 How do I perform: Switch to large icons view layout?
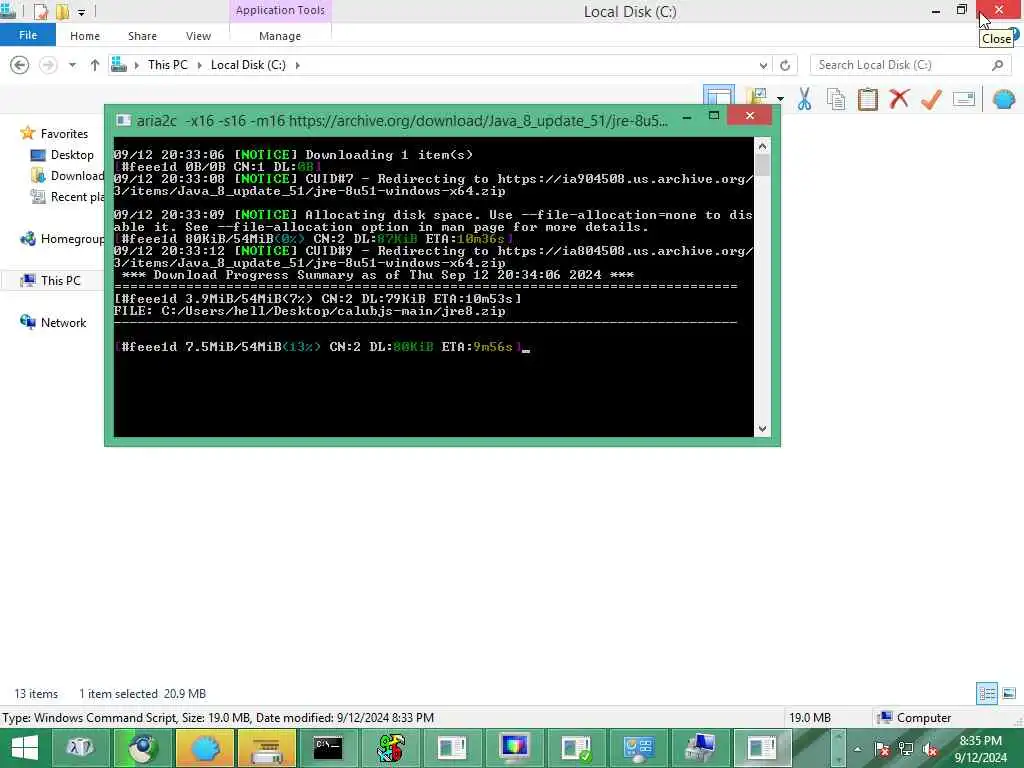tap(1009, 694)
